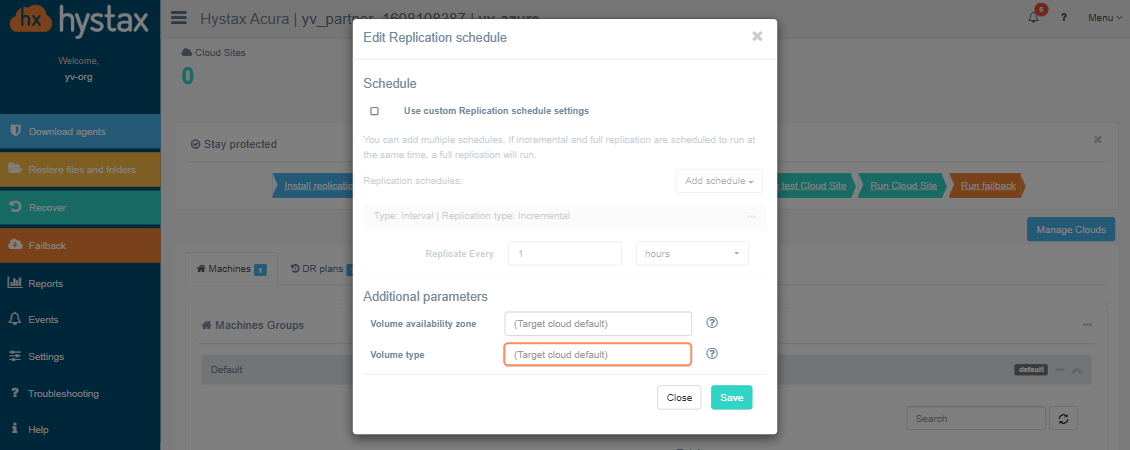Open the hours unit dropdown
Screen dimensions: 1130x450
click(x=692, y=254)
